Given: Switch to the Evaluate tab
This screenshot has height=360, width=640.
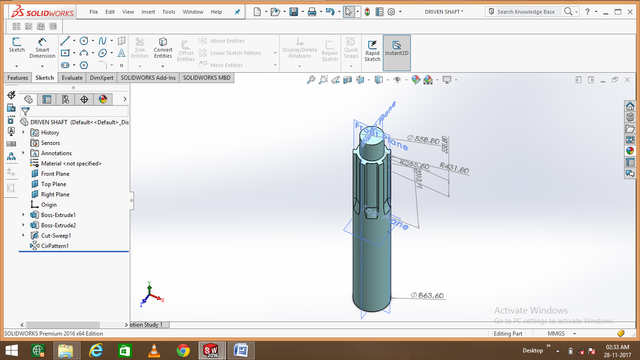Looking at the screenshot, I should click(x=72, y=78).
